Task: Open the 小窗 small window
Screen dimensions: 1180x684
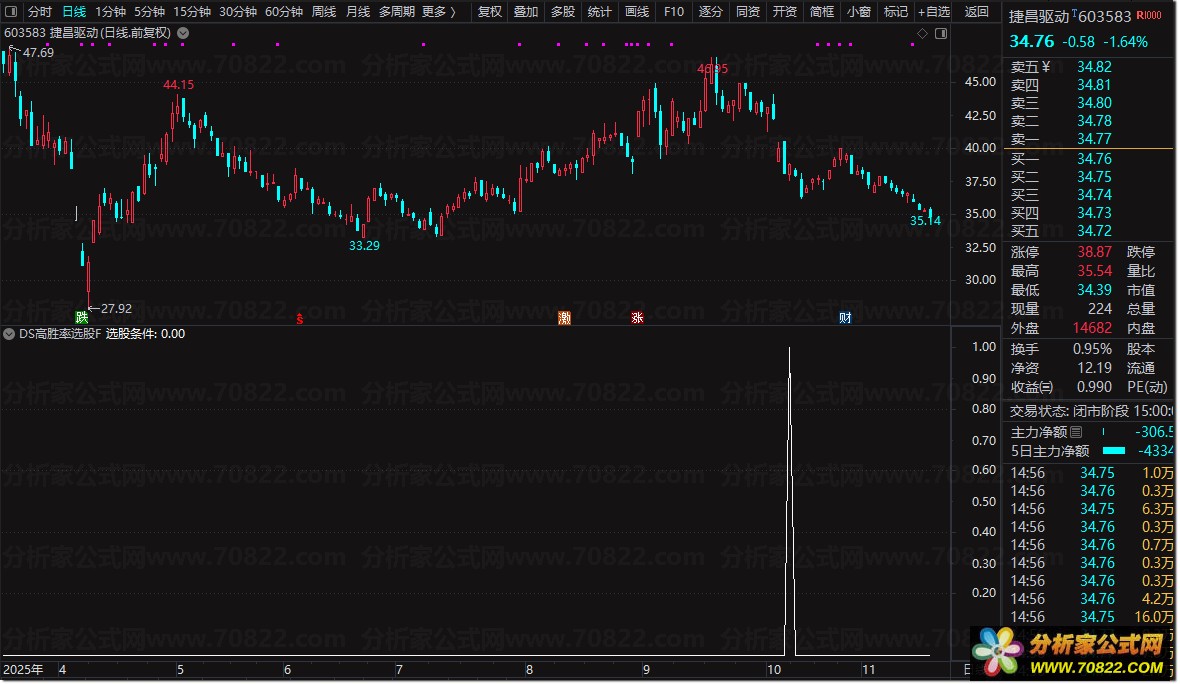Action: pyautogui.click(x=858, y=11)
